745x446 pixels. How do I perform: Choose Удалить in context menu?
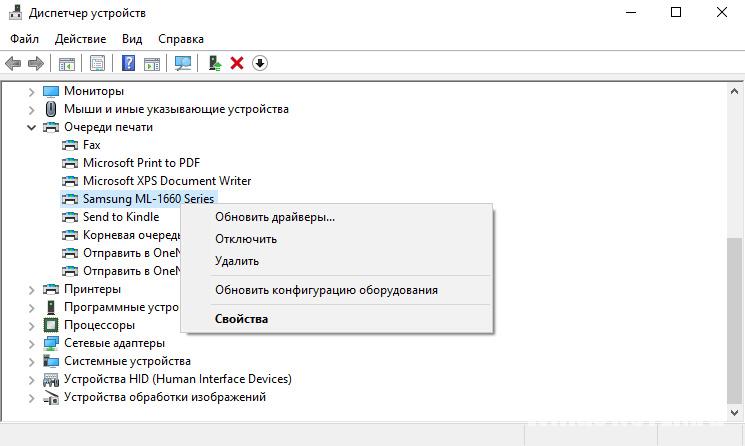coord(337,261)
